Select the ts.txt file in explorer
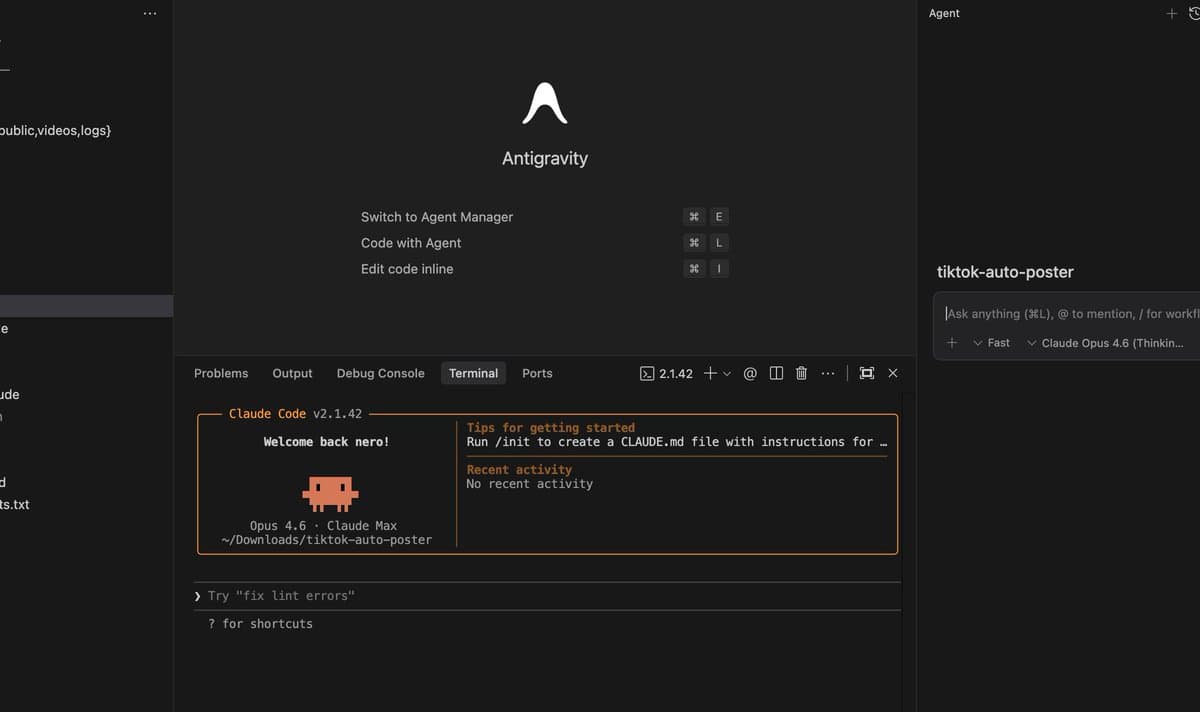Image resolution: width=1200 pixels, height=712 pixels. [x=15, y=505]
